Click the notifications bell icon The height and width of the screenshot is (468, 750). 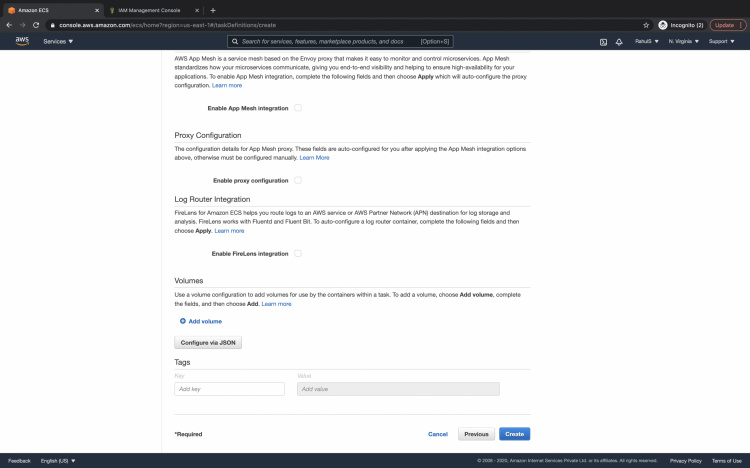click(621, 42)
